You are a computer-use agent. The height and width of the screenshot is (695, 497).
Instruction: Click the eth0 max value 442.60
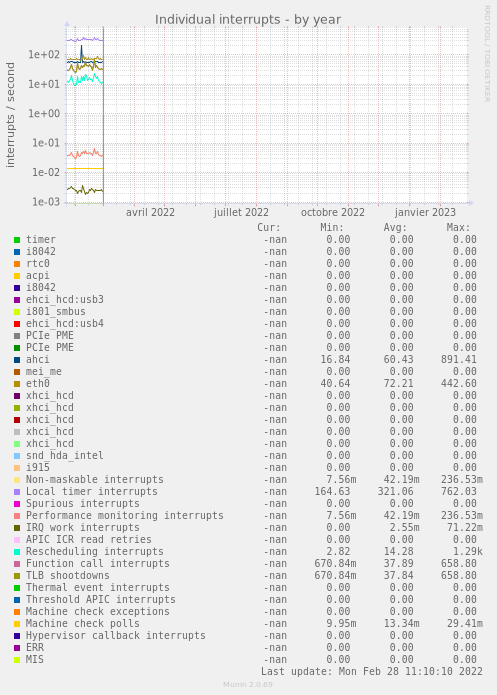pos(458,383)
